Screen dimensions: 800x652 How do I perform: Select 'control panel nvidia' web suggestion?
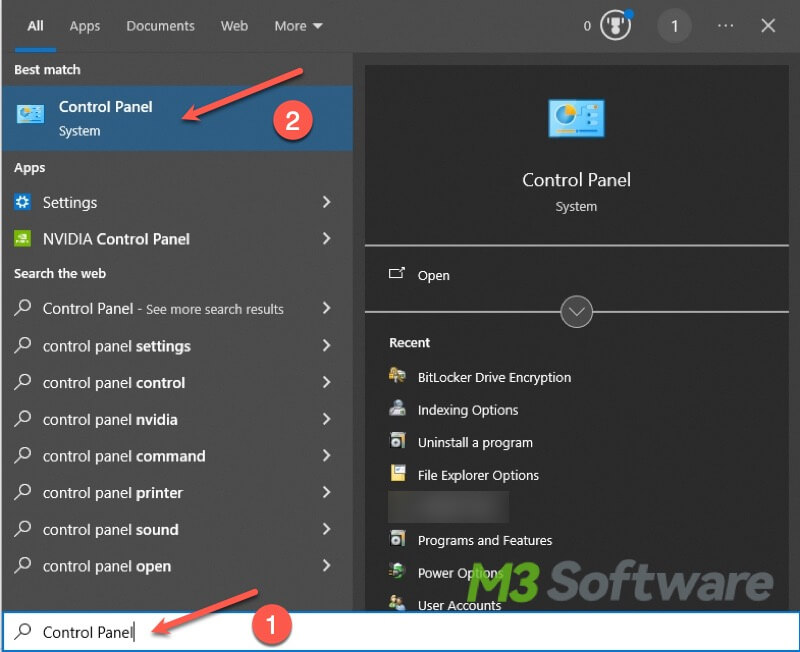coord(177,419)
